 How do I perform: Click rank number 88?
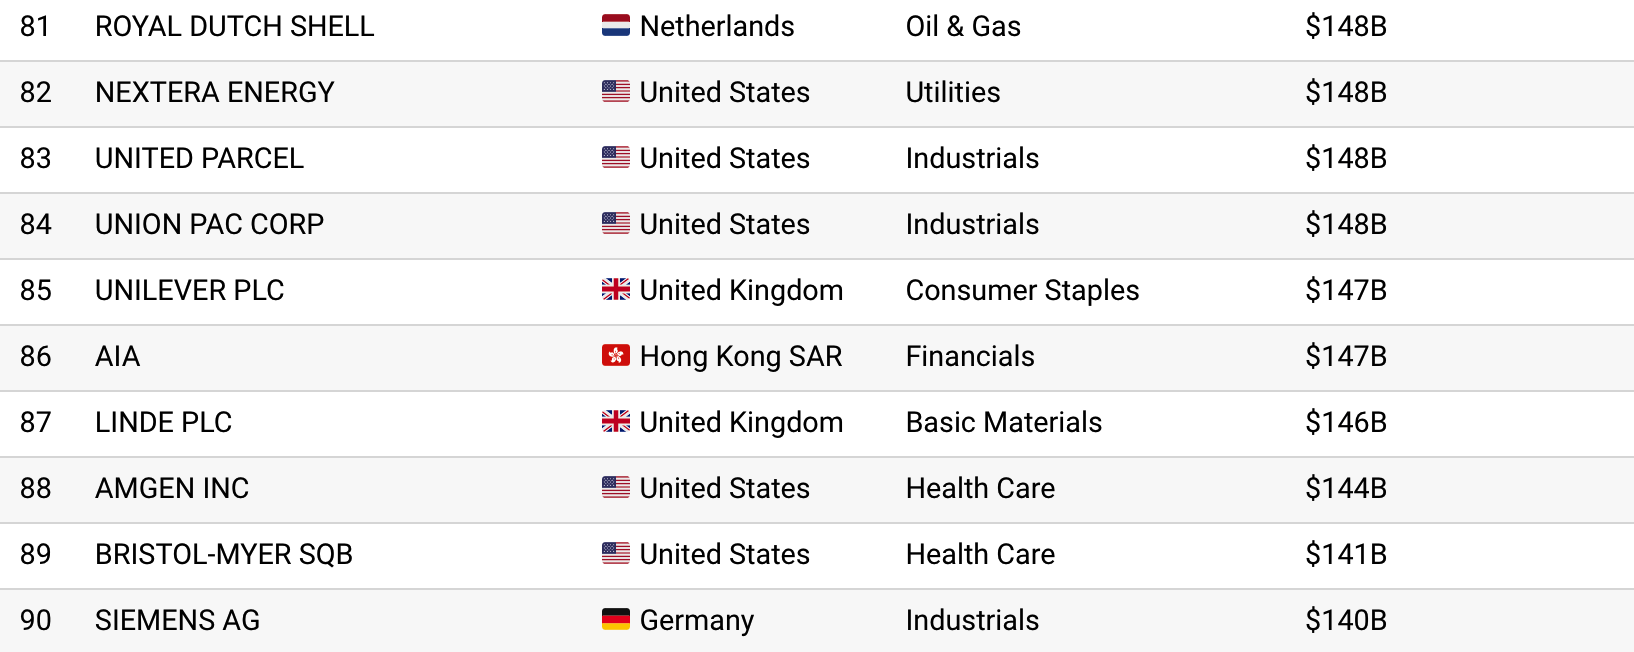[x=36, y=488]
